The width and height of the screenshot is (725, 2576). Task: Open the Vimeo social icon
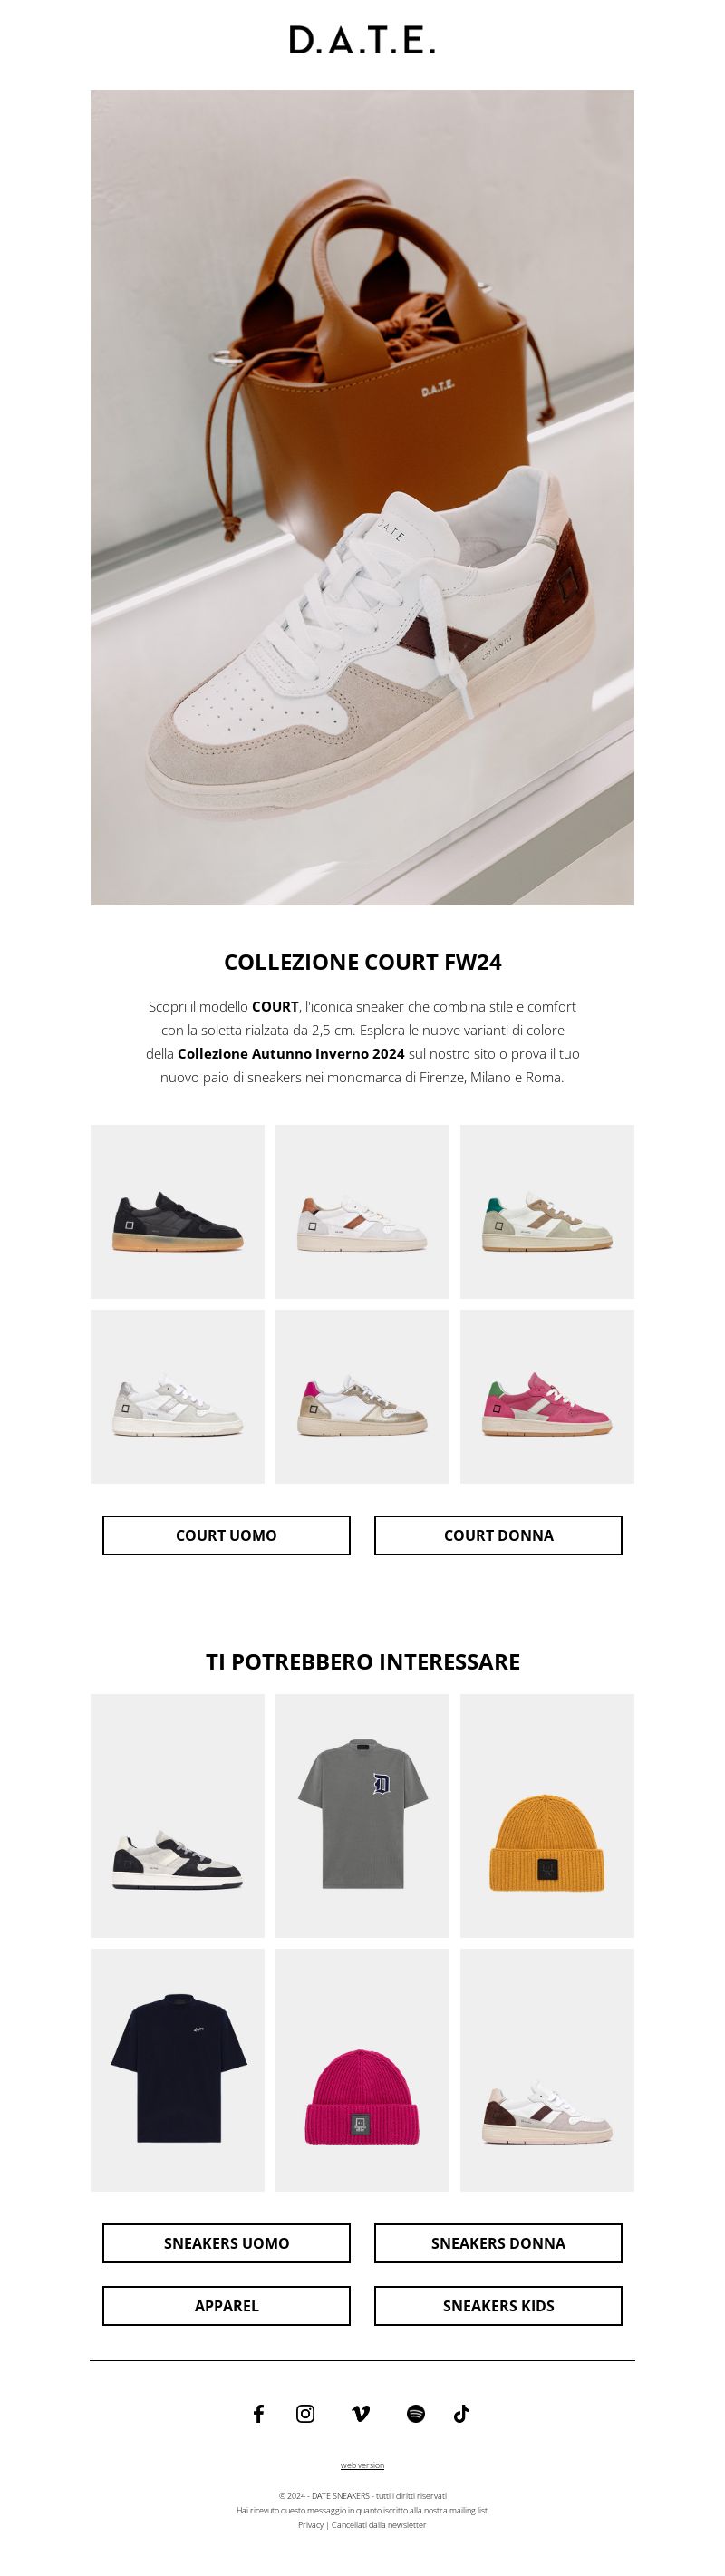[361, 2413]
